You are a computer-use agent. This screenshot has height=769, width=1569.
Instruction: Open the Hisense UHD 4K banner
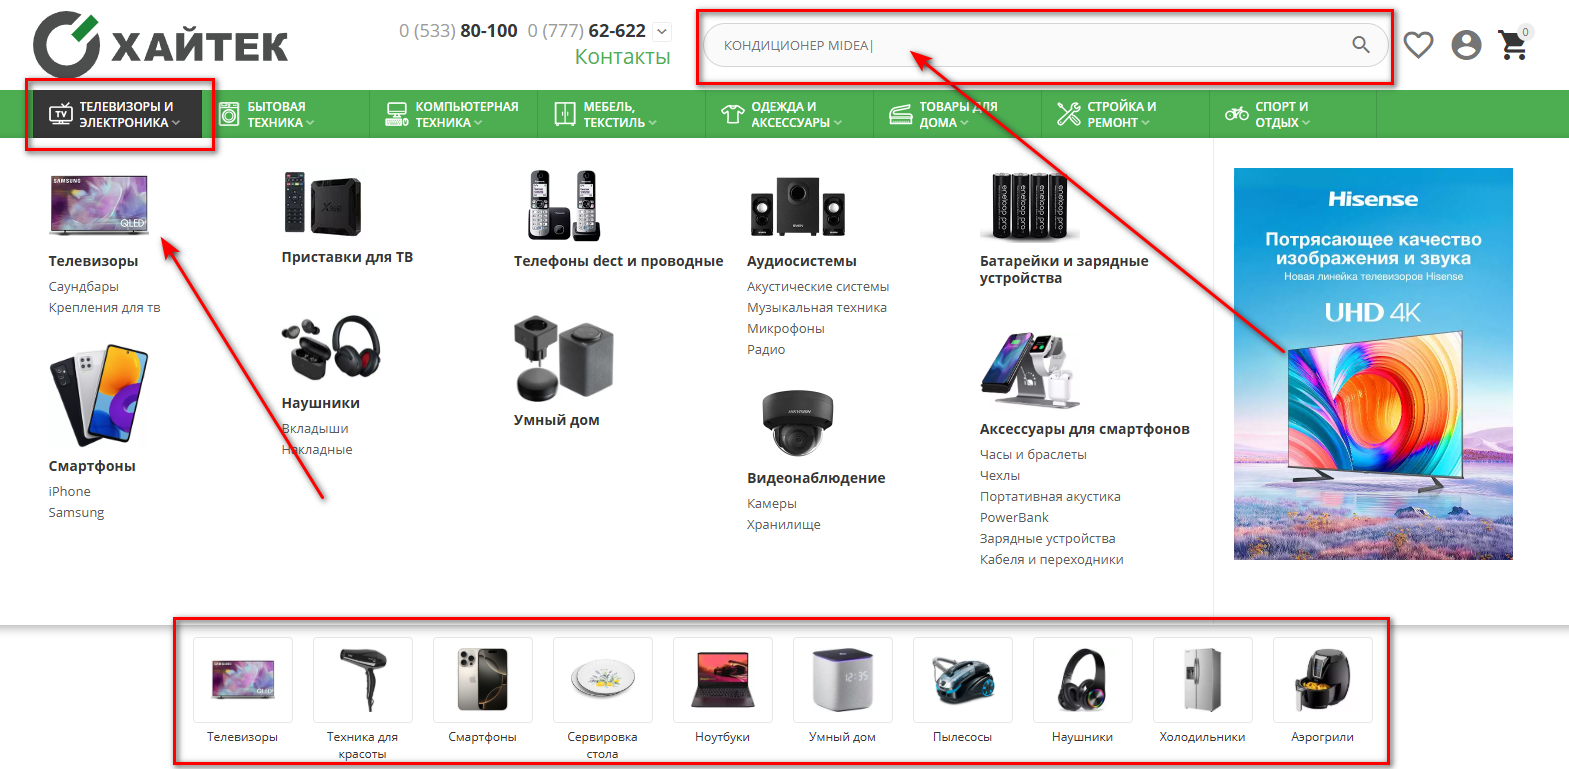(1373, 364)
